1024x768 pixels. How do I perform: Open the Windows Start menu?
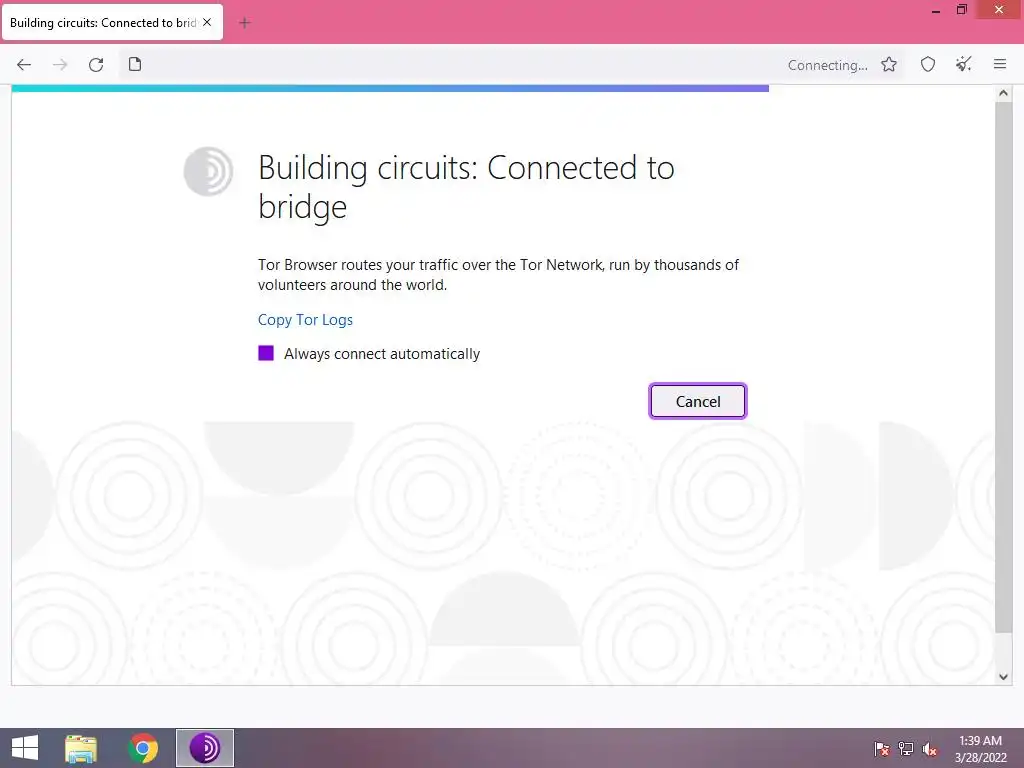pyautogui.click(x=25, y=748)
